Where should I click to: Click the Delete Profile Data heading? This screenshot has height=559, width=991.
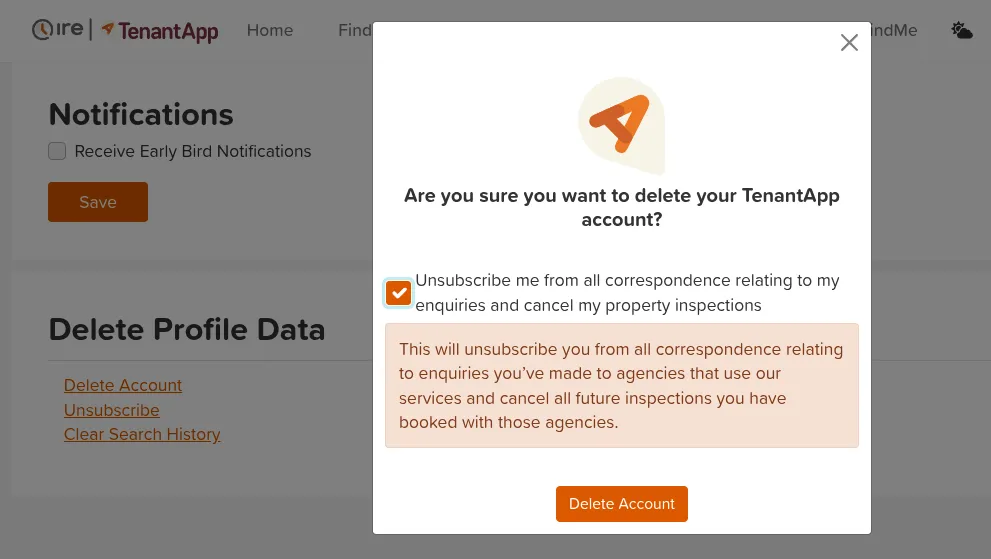click(x=187, y=329)
